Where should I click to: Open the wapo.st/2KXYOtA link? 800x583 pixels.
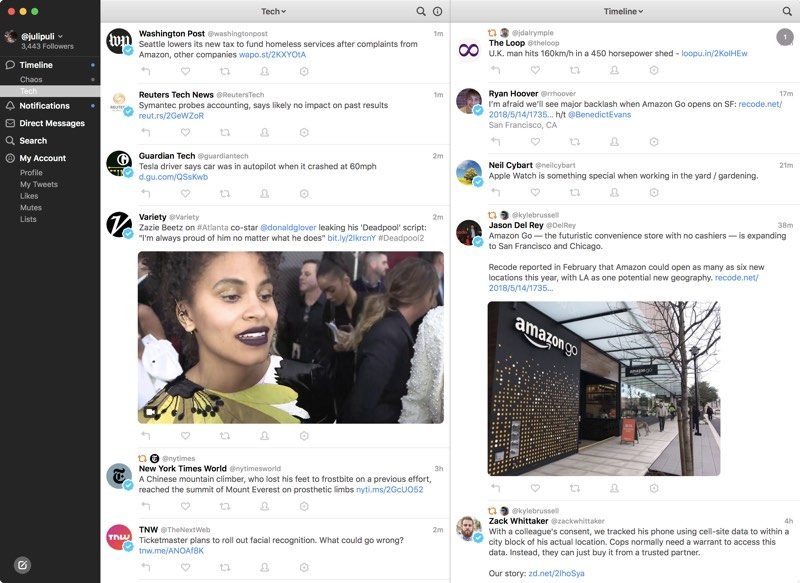[x=272, y=55]
